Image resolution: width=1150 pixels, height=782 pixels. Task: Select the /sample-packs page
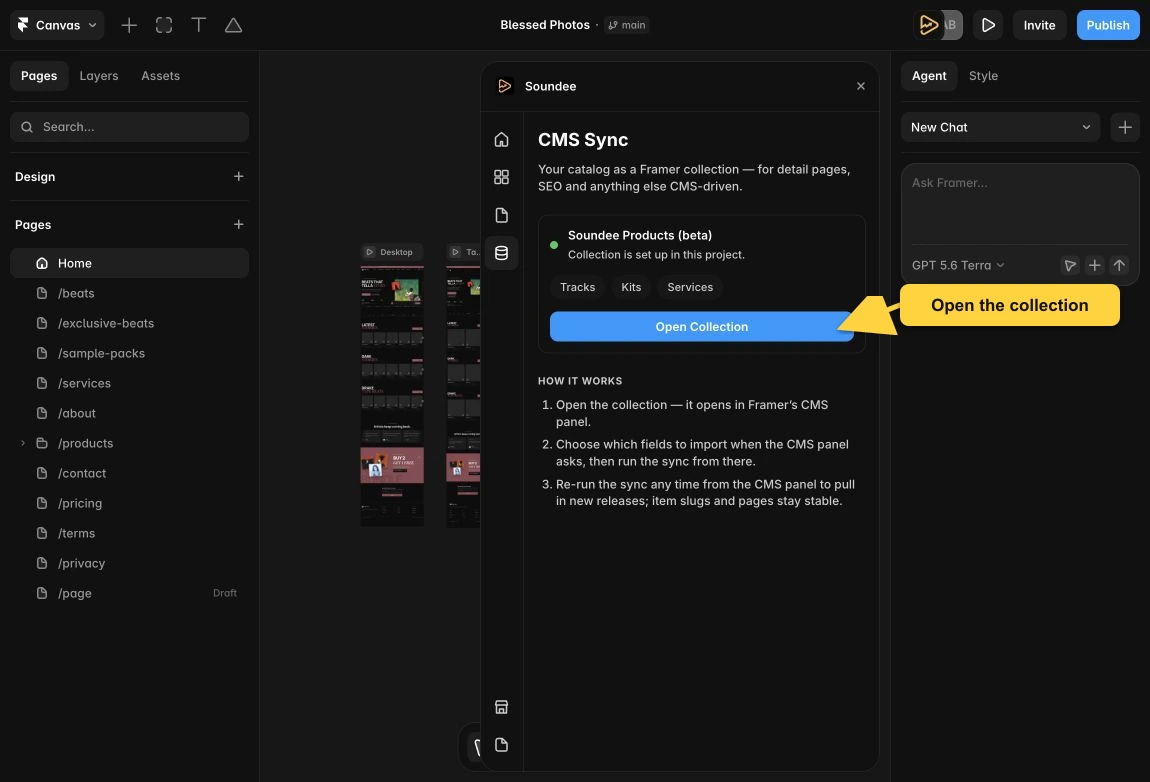point(129,353)
